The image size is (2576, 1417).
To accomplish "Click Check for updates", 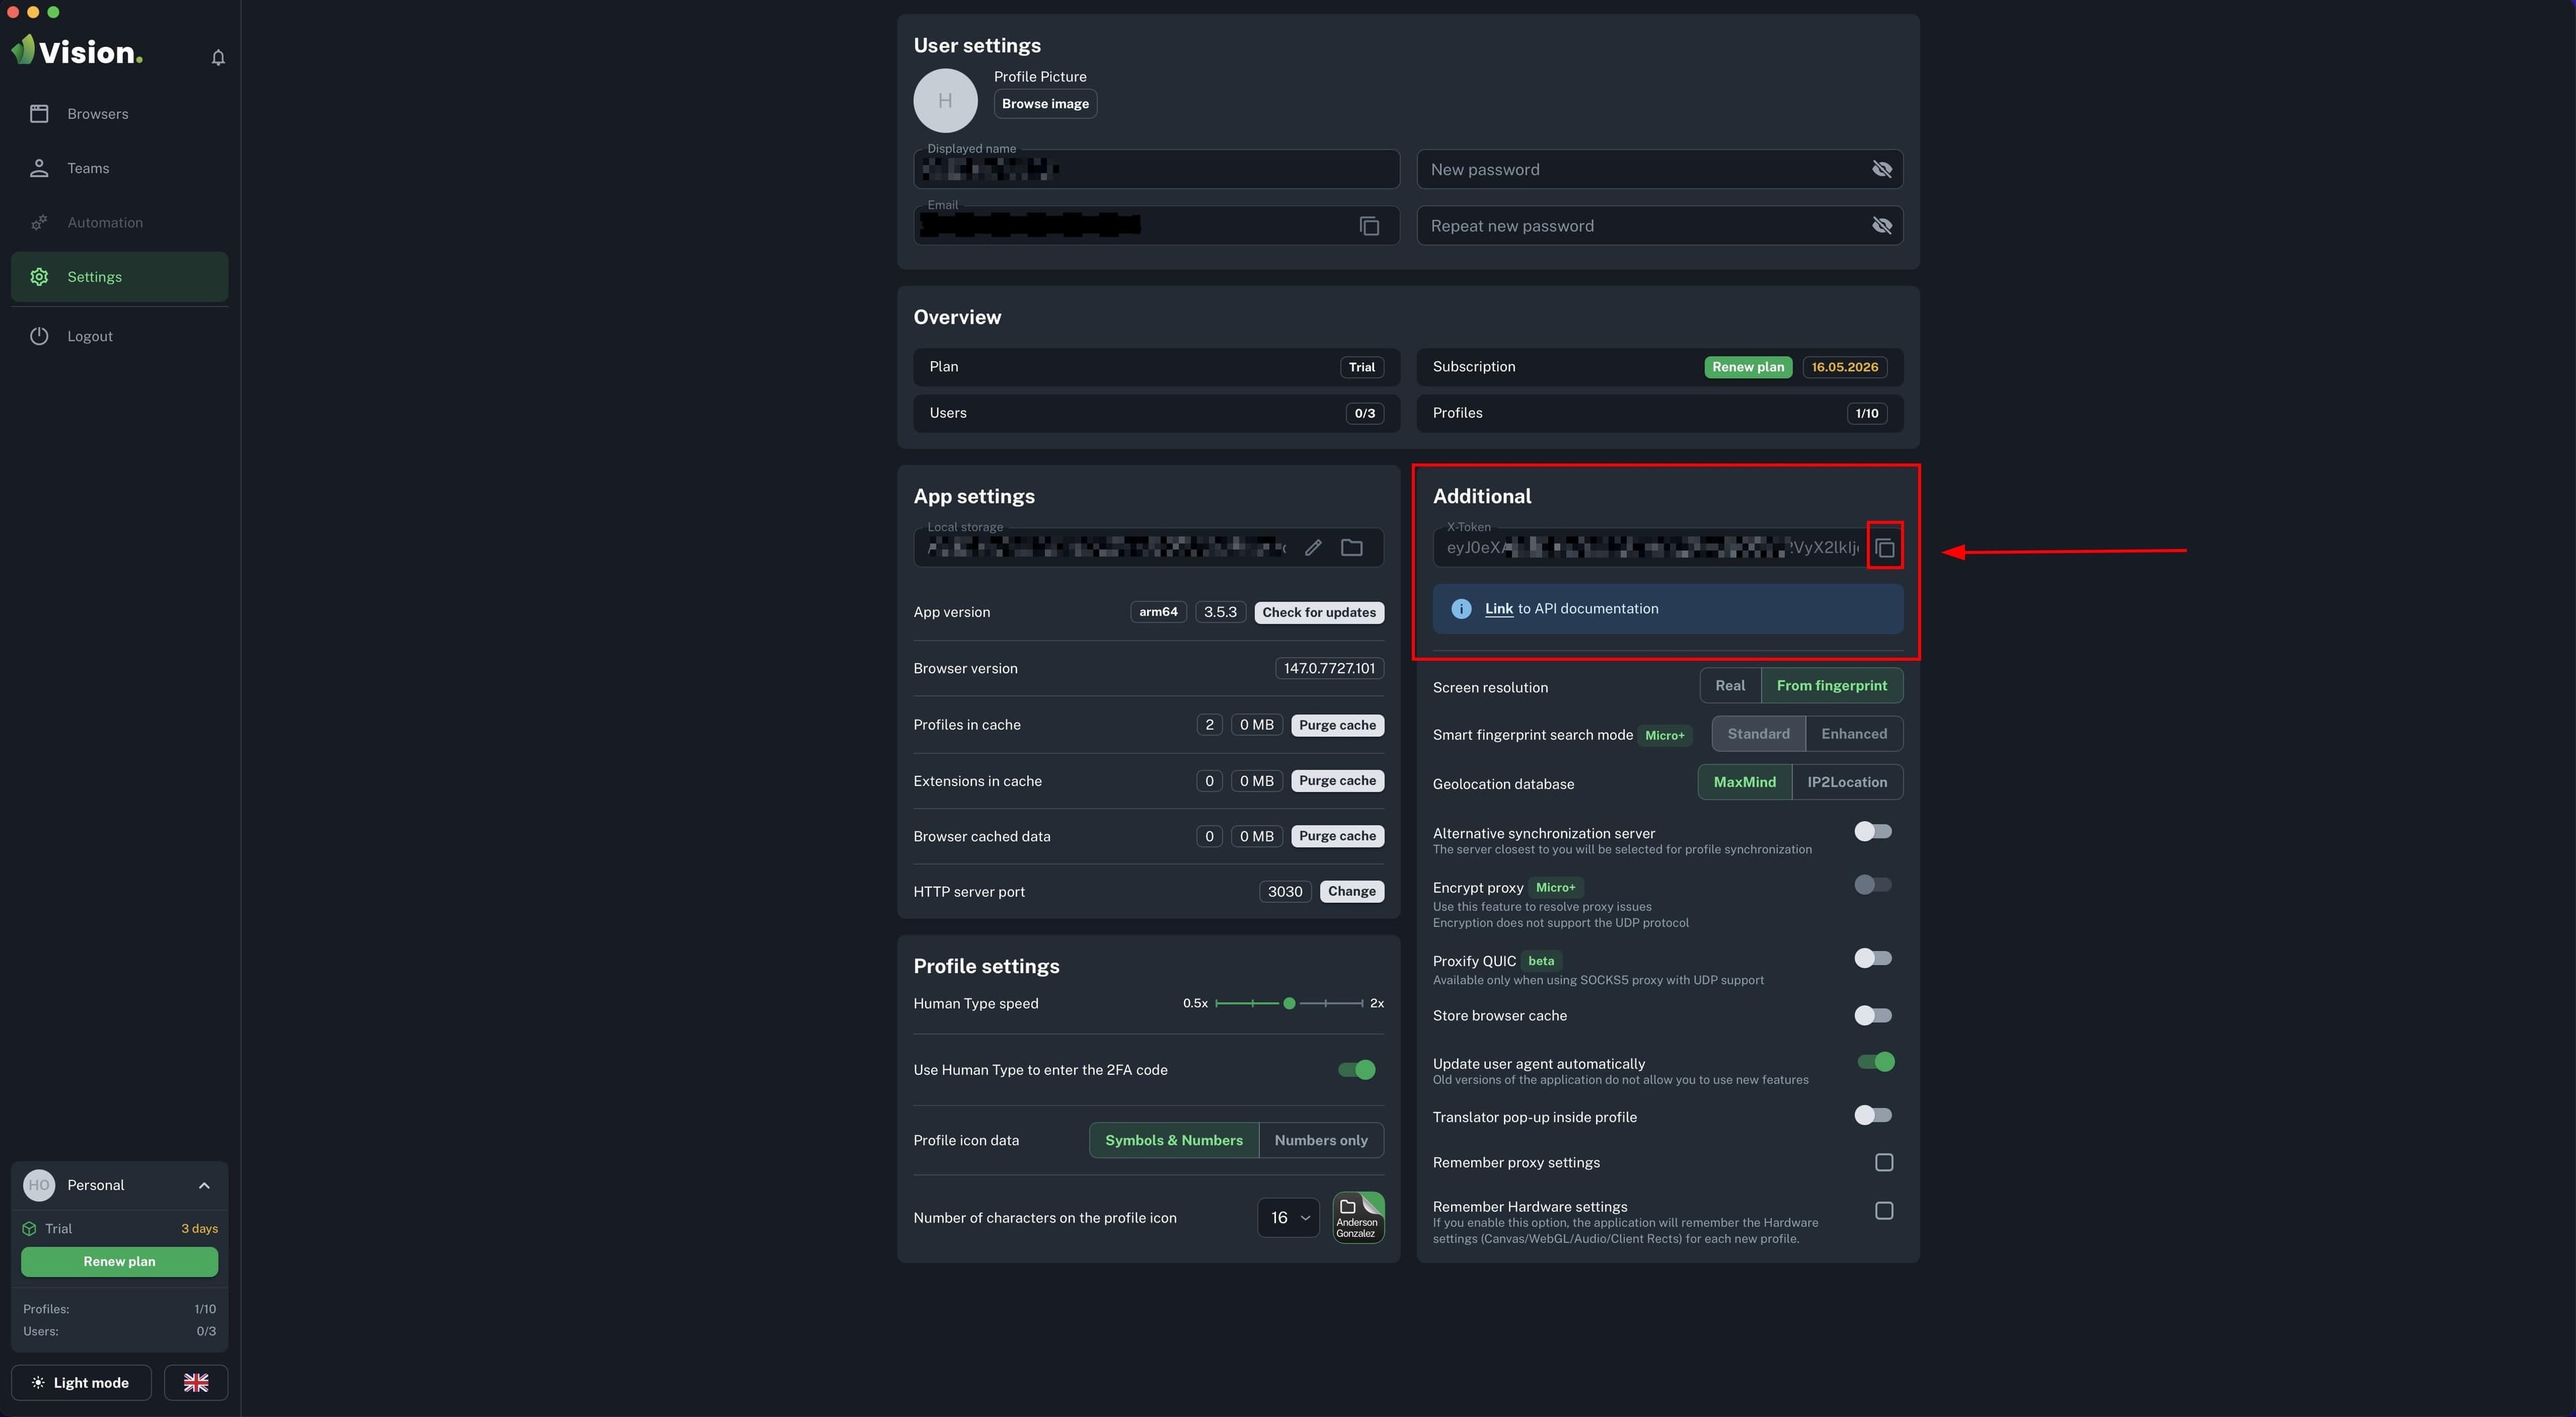I will [1318, 612].
